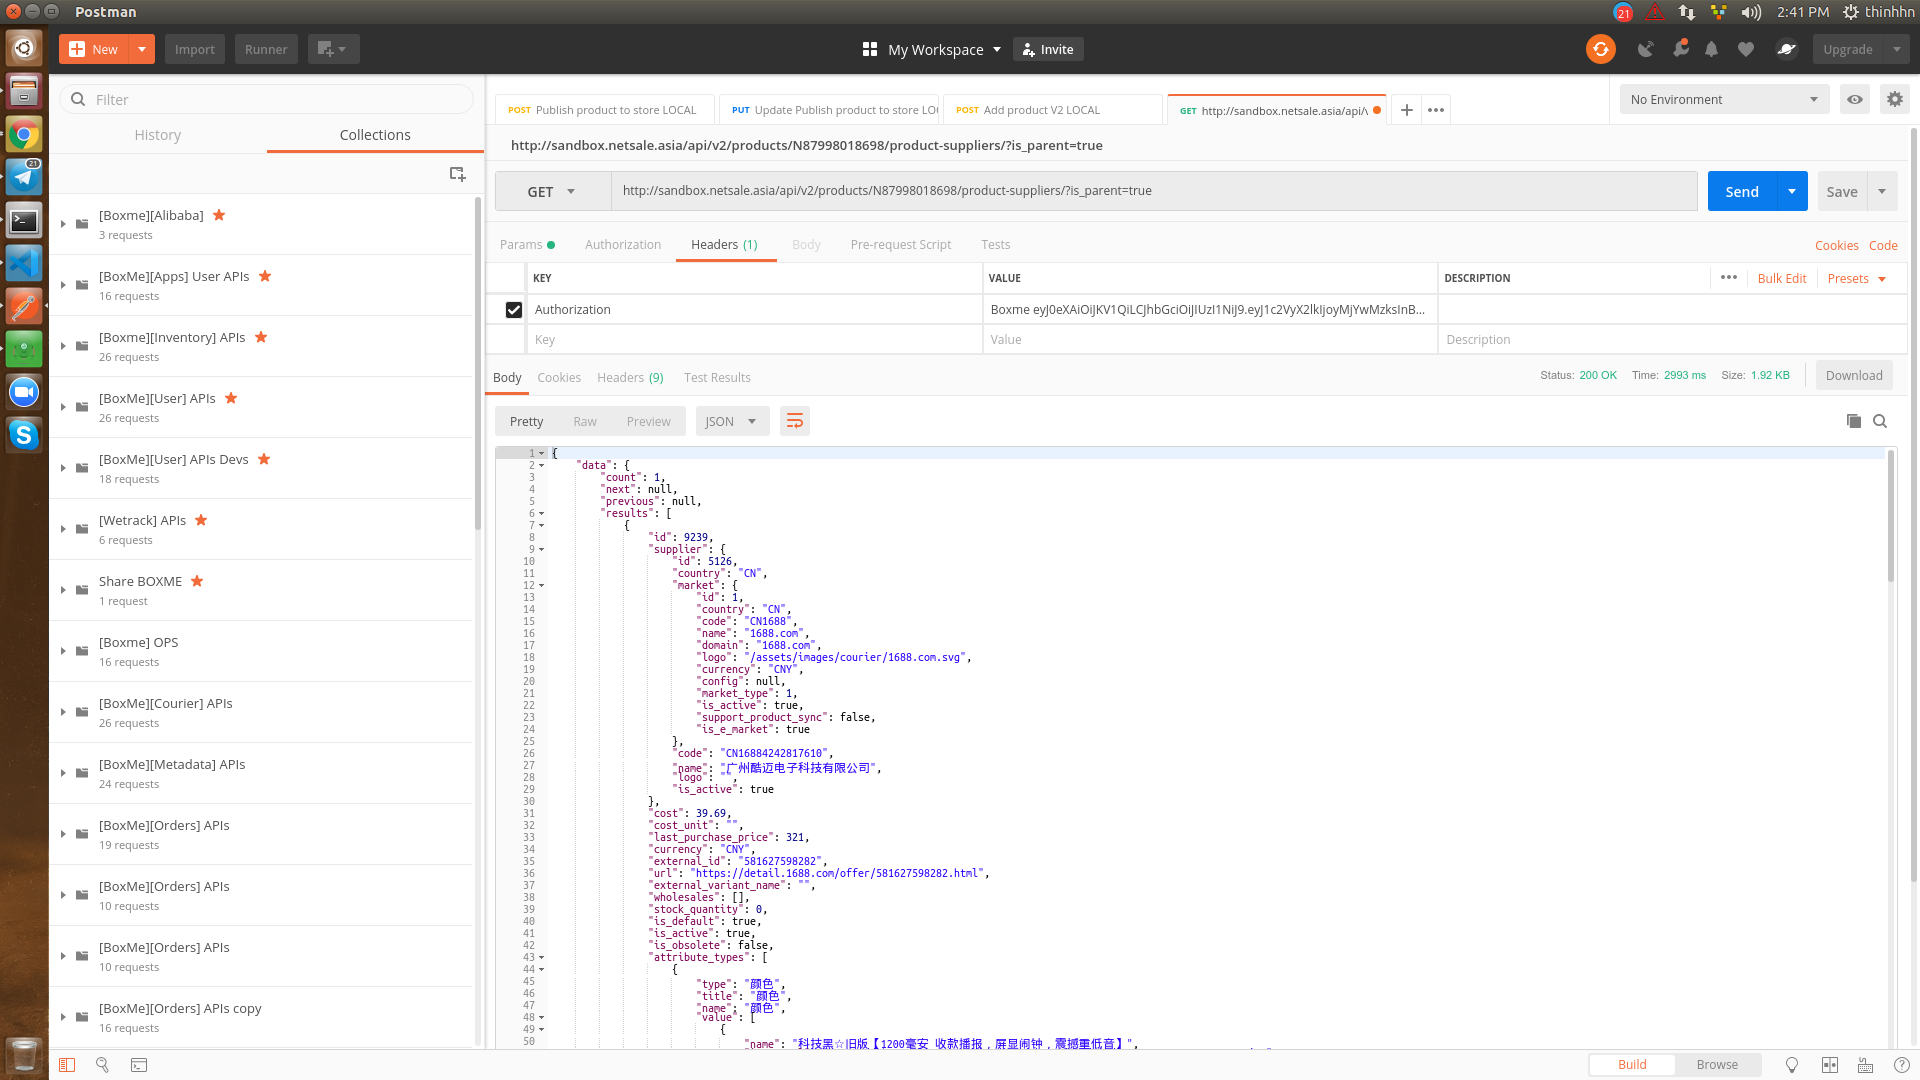
Task: Open the Pre-request Script tab
Action: 901,245
